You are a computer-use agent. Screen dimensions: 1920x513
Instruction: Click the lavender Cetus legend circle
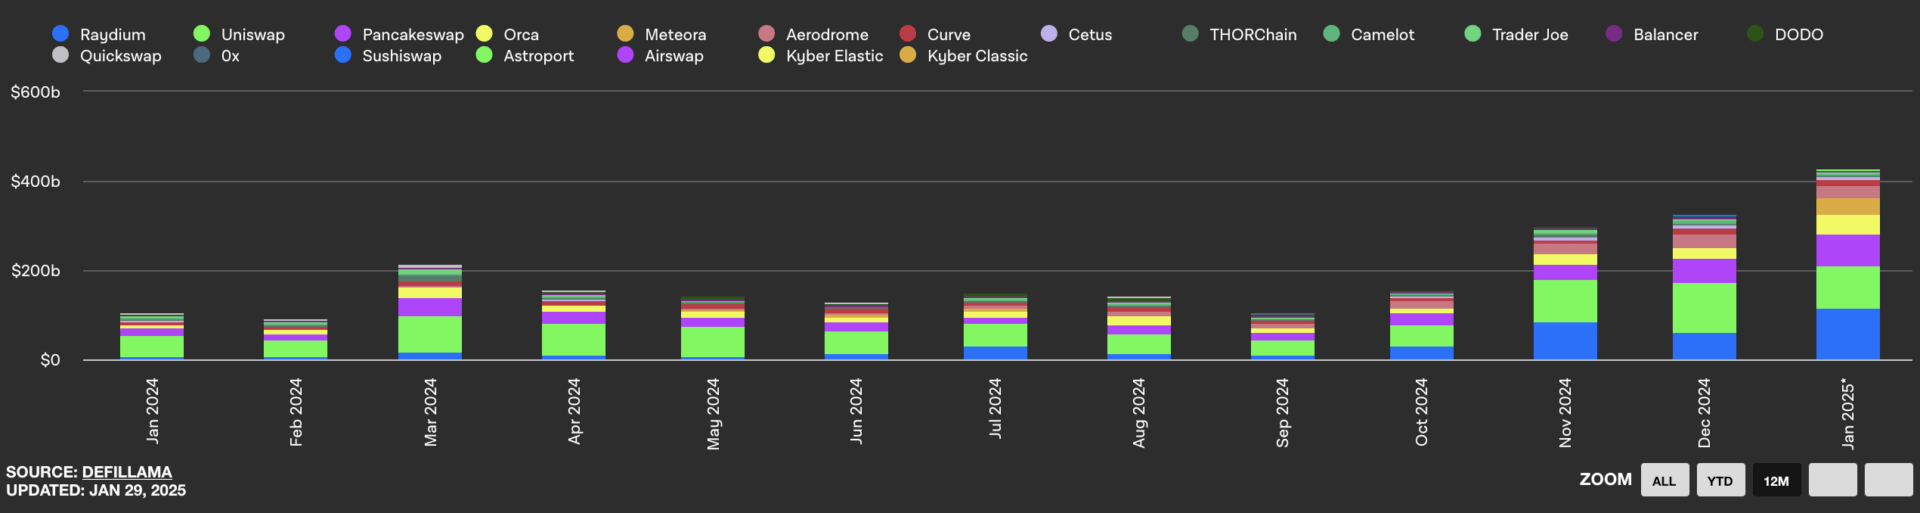pyautogui.click(x=1049, y=34)
